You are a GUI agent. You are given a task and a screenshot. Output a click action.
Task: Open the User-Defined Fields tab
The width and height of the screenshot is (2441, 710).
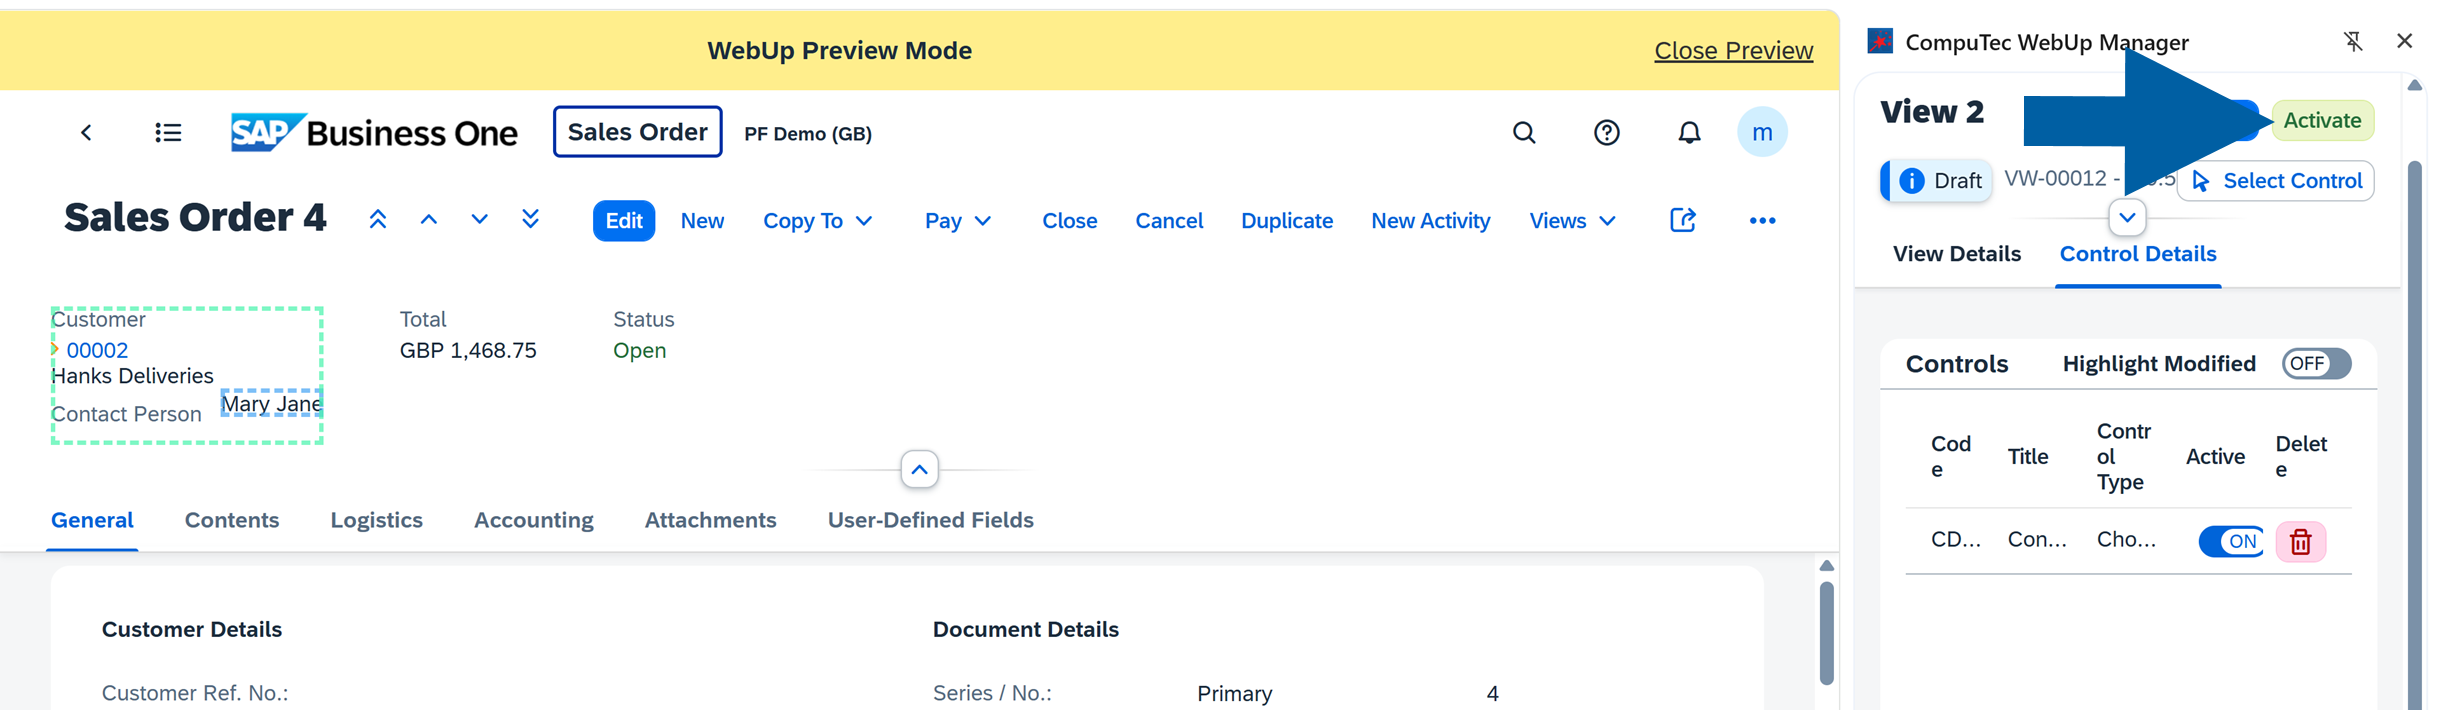click(x=930, y=520)
